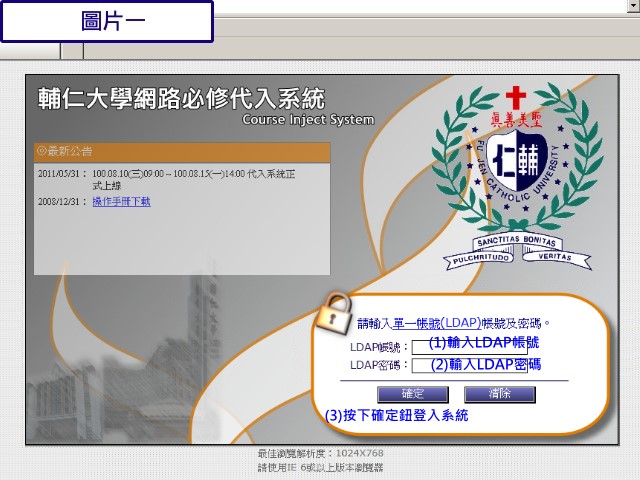This screenshot has height=480, width=640.
Task: Open the 單一帳號(LDAP) link
Action: [x=437, y=324]
